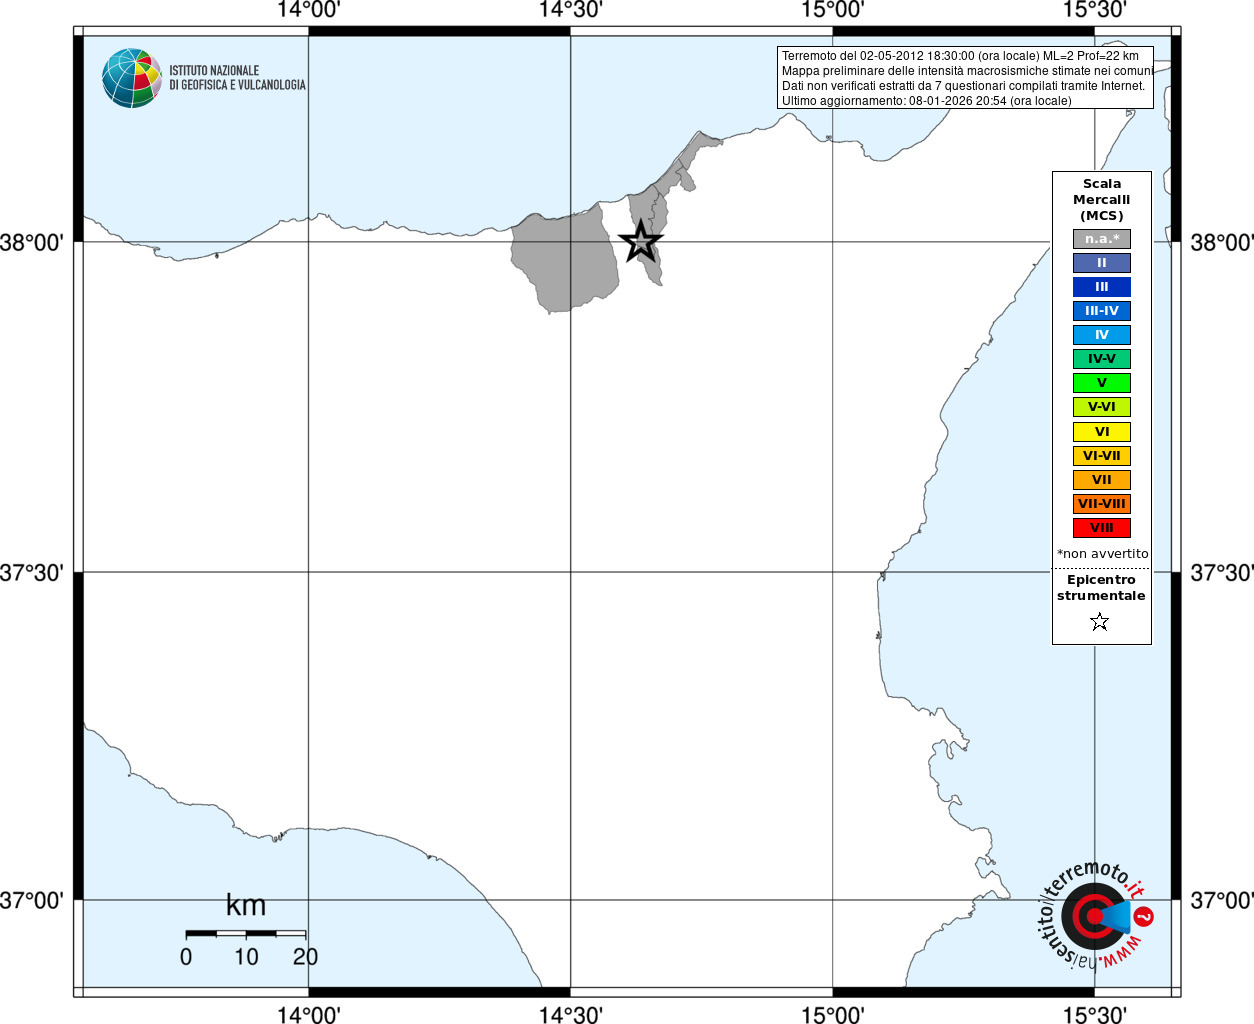Click the right 38°00' latitude label
This screenshot has height=1024, width=1254.
(1221, 242)
